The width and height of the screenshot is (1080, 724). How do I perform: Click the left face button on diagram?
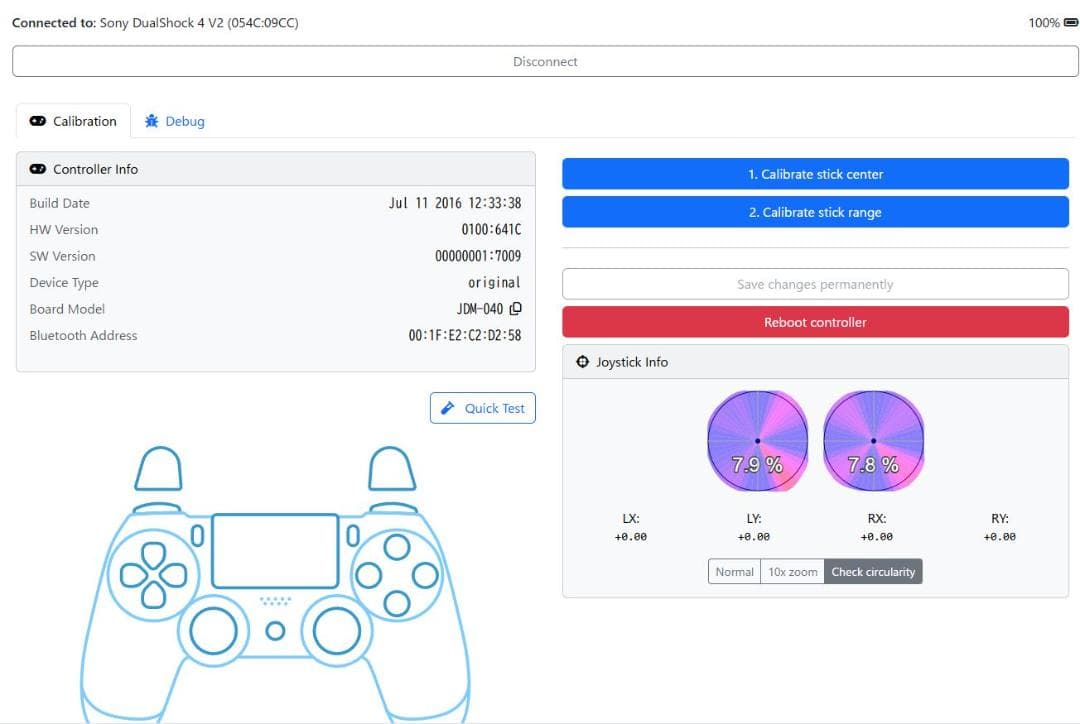tap(368, 575)
